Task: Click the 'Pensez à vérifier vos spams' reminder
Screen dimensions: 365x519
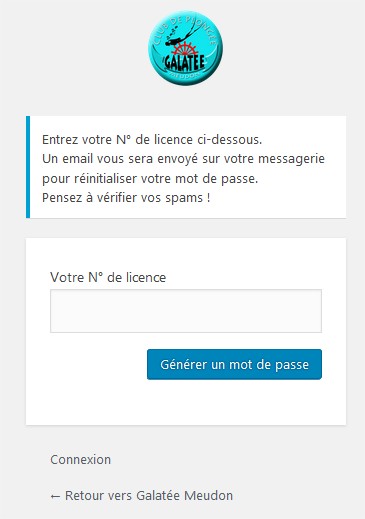Action: point(126,198)
